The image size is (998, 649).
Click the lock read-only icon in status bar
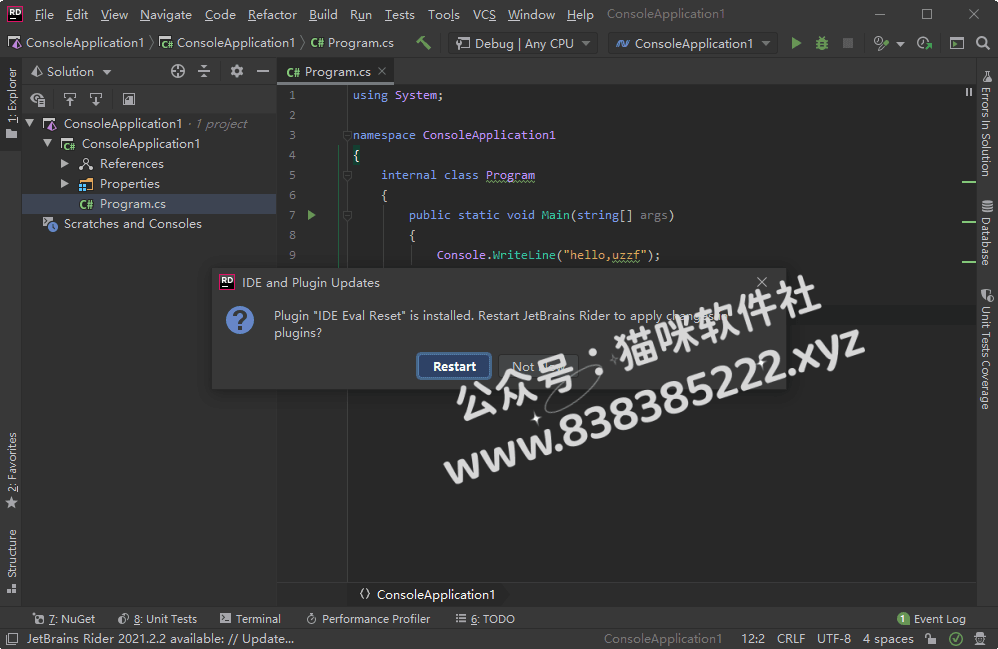(x=931, y=638)
